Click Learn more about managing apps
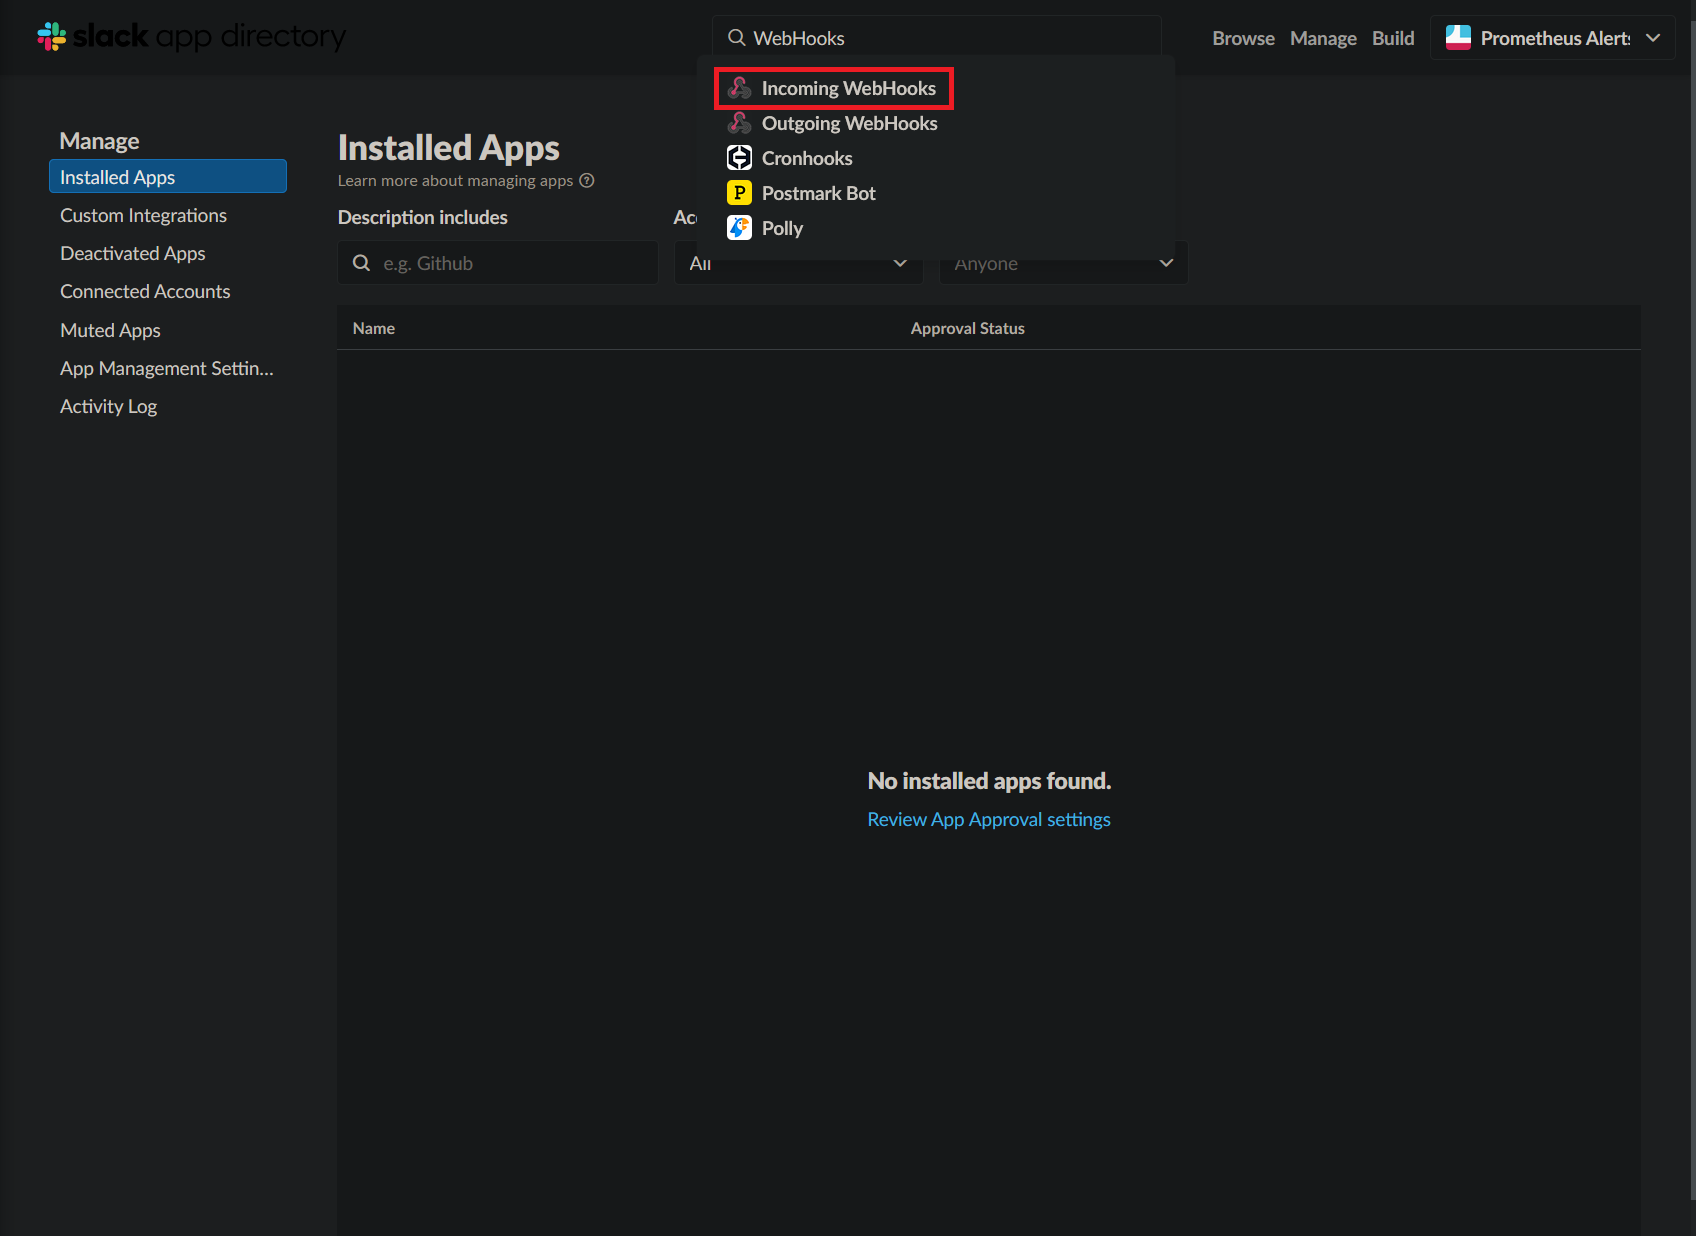The width and height of the screenshot is (1696, 1236). (x=455, y=181)
